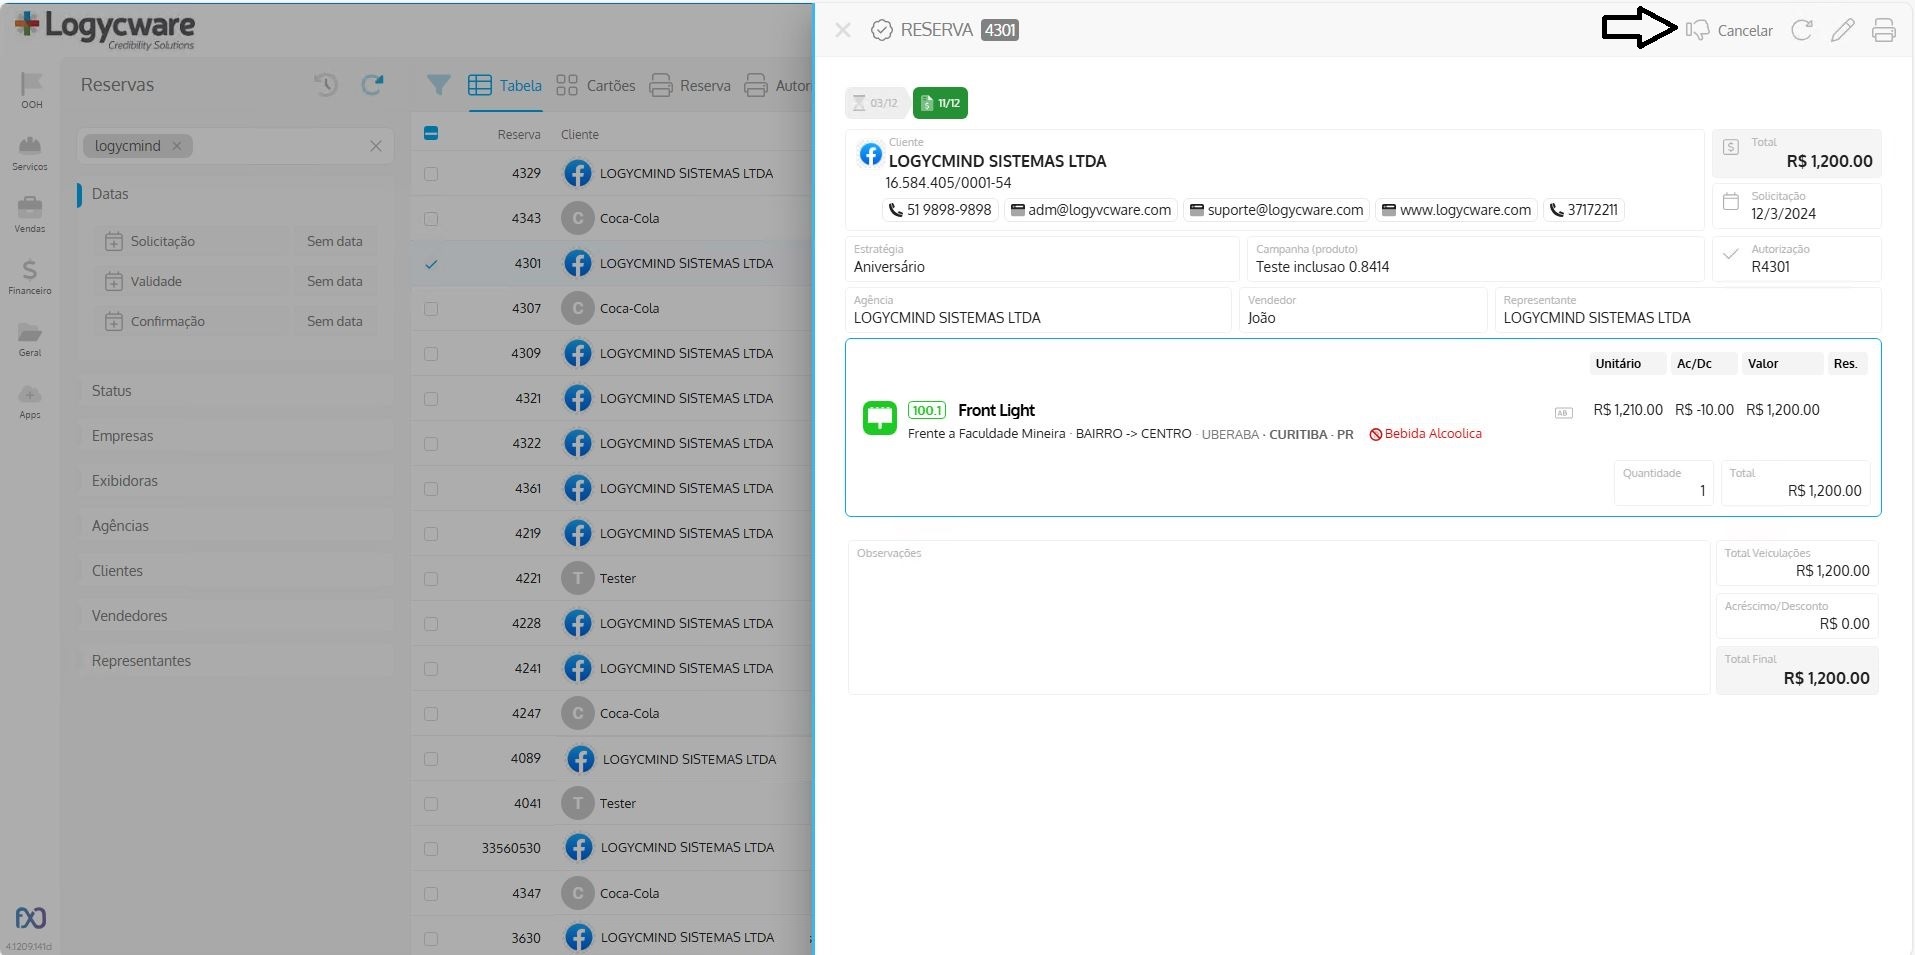This screenshot has width=1915, height=955.
Task: Click the infinity logo at sidebar bottom
Action: 30,918
